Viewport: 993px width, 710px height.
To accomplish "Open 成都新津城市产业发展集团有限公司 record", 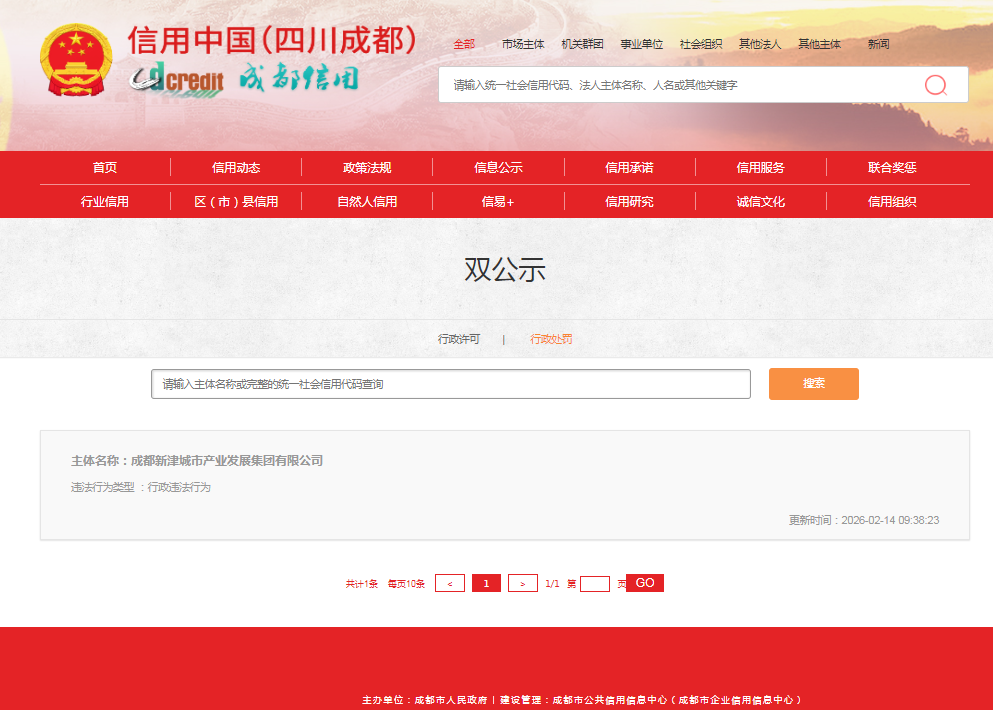I will point(227,461).
